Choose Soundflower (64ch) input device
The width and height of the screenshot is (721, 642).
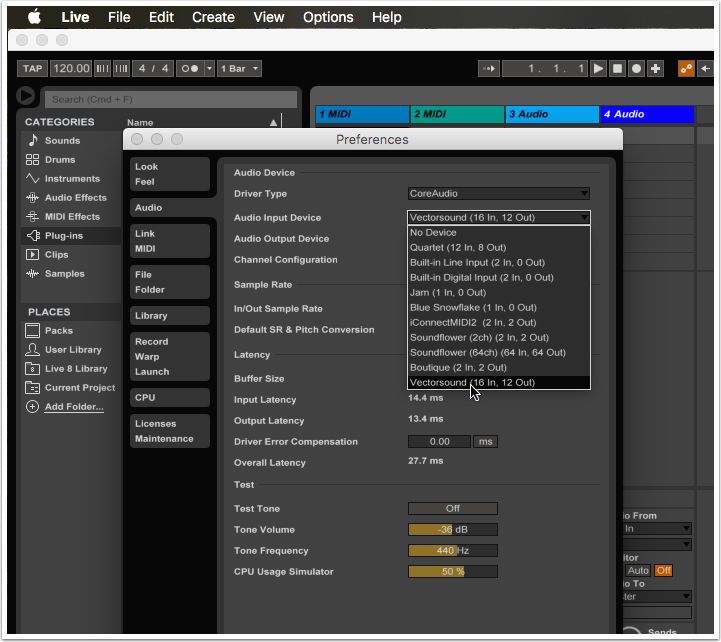coord(499,352)
